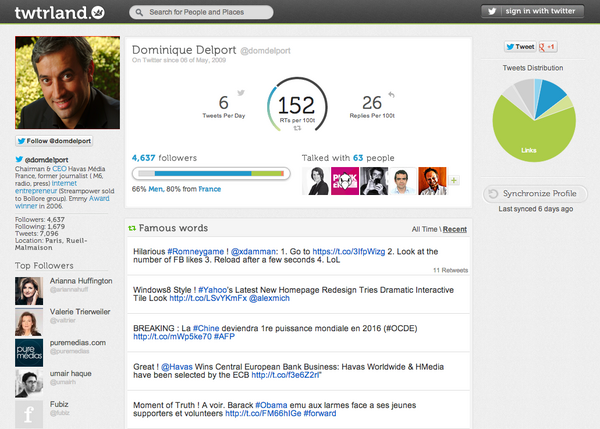Open the http://t.co/f3e6Z2rl link
The height and width of the screenshot is (429, 600).
tap(285, 375)
